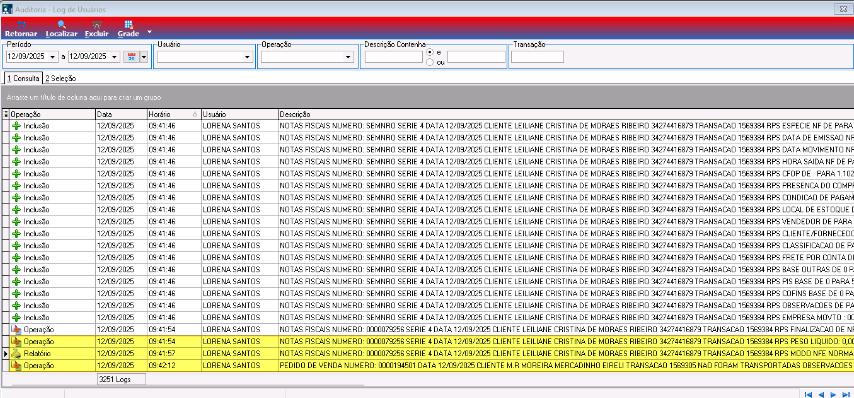Screen dimensions: 854x398
Task: Sort by the Descrição column header
Action: tap(565, 114)
